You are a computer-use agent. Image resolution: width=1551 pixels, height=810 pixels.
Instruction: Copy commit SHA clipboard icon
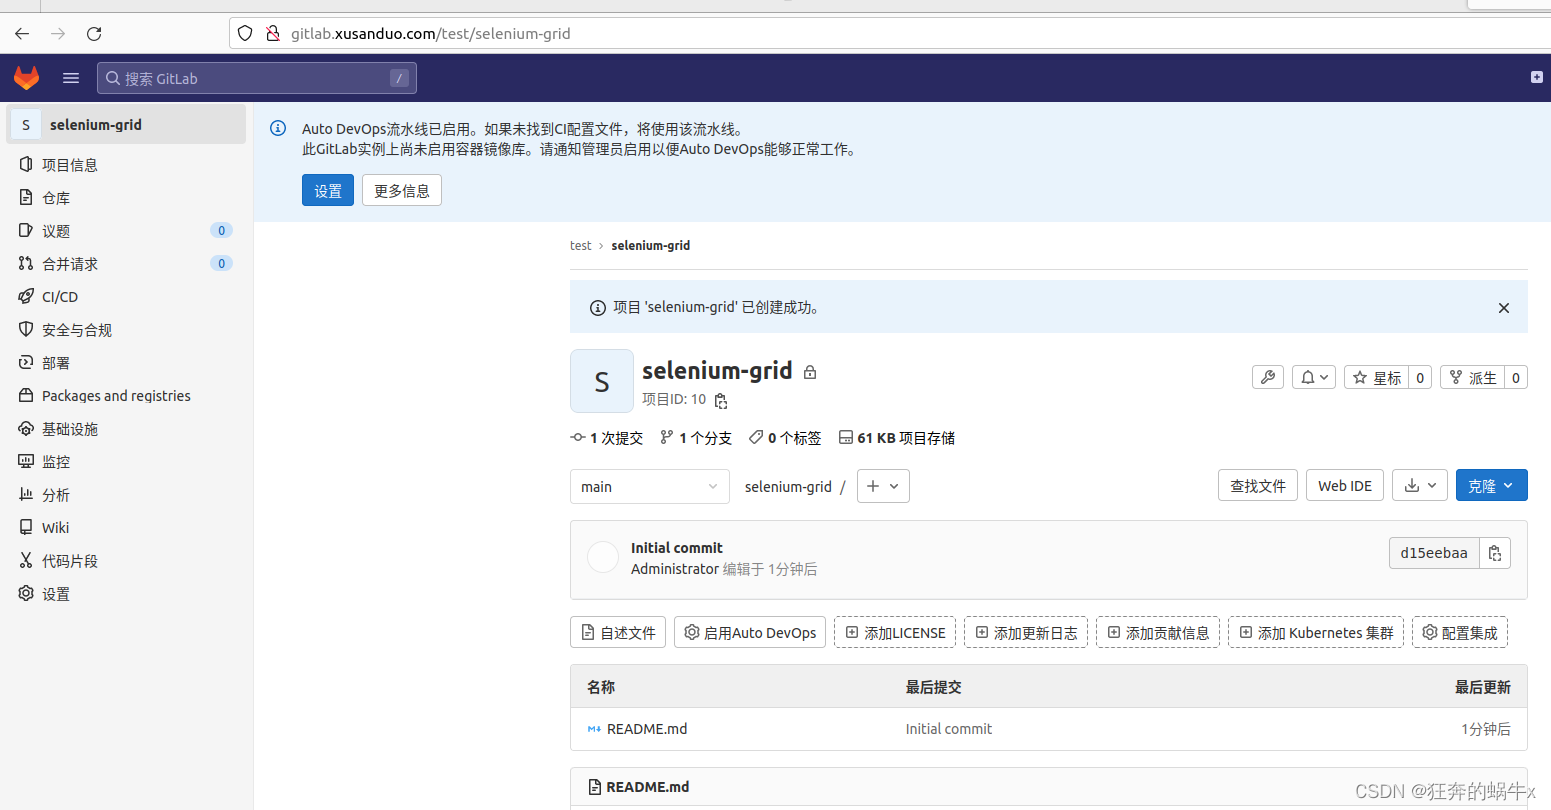(x=1495, y=553)
